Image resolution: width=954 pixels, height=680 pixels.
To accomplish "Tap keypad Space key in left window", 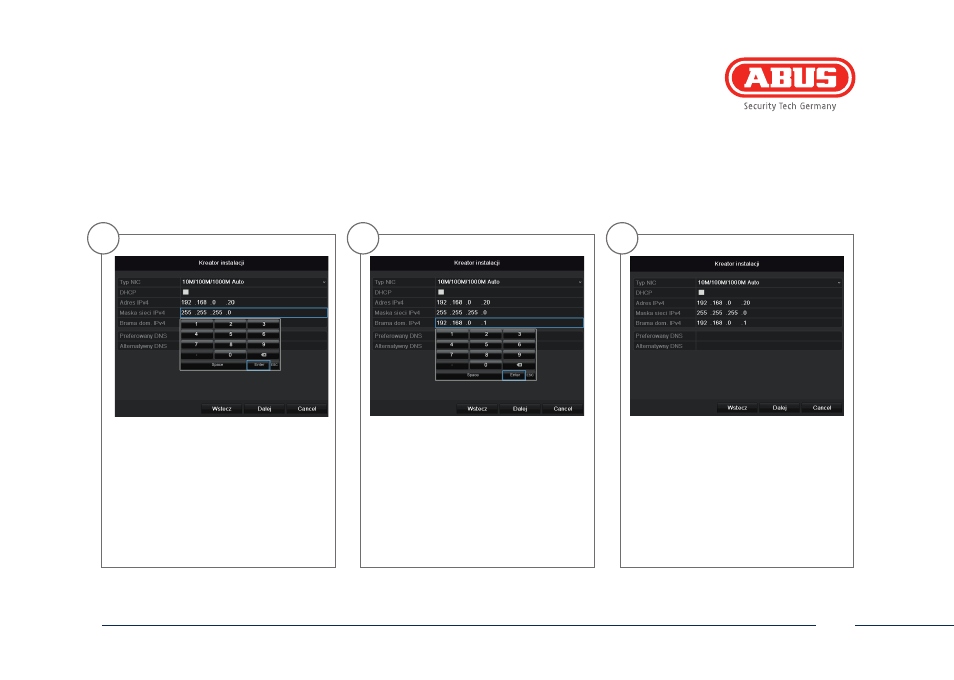I will 217,365.
